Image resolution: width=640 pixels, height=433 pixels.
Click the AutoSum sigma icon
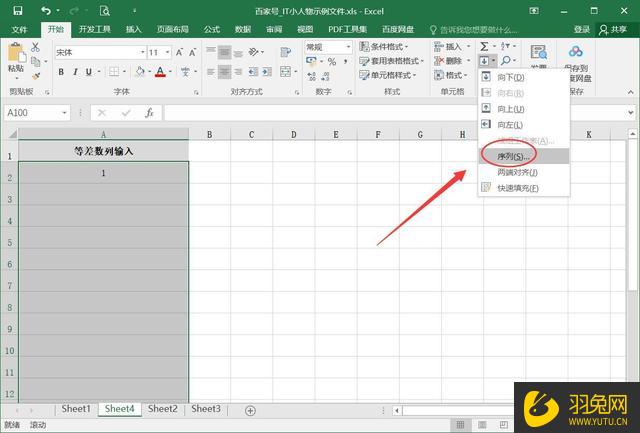484,46
